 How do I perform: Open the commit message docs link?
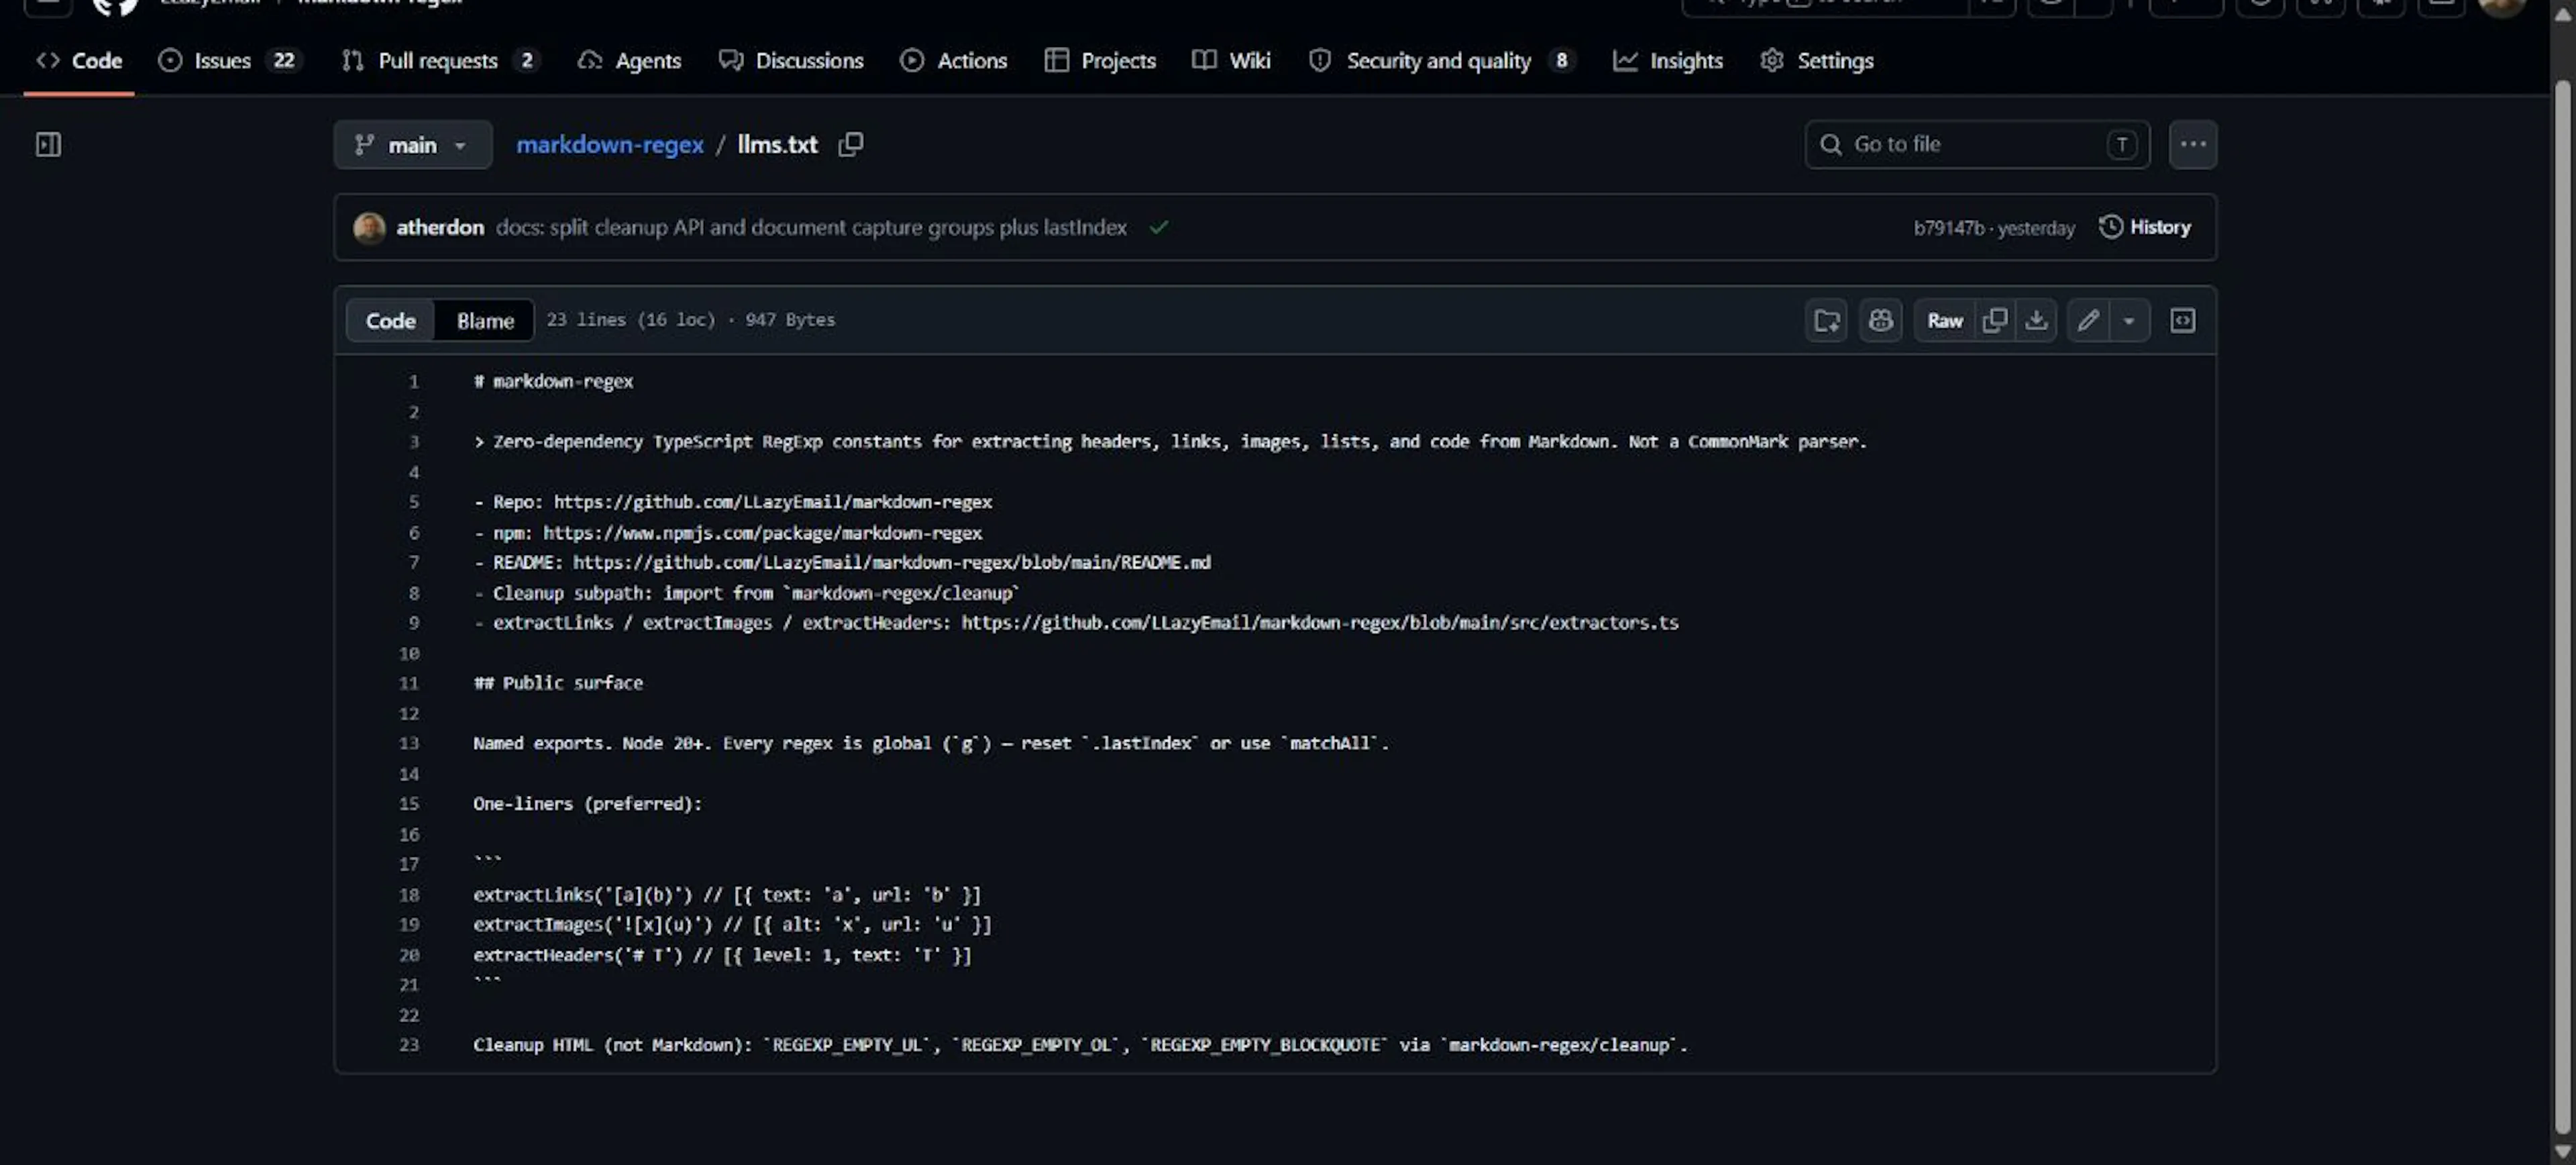[x=811, y=227]
